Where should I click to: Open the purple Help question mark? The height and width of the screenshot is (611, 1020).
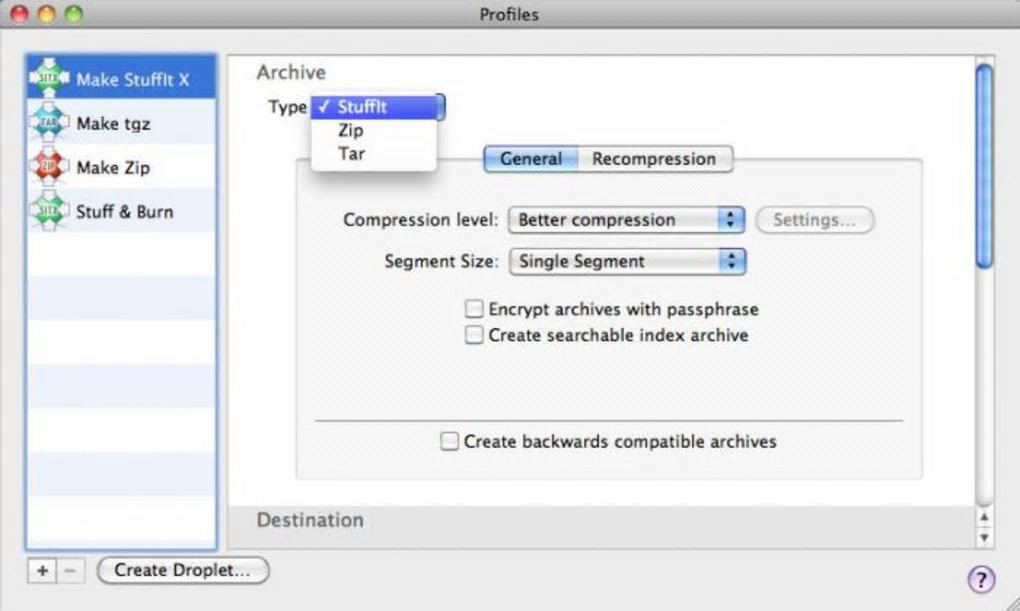(x=982, y=578)
